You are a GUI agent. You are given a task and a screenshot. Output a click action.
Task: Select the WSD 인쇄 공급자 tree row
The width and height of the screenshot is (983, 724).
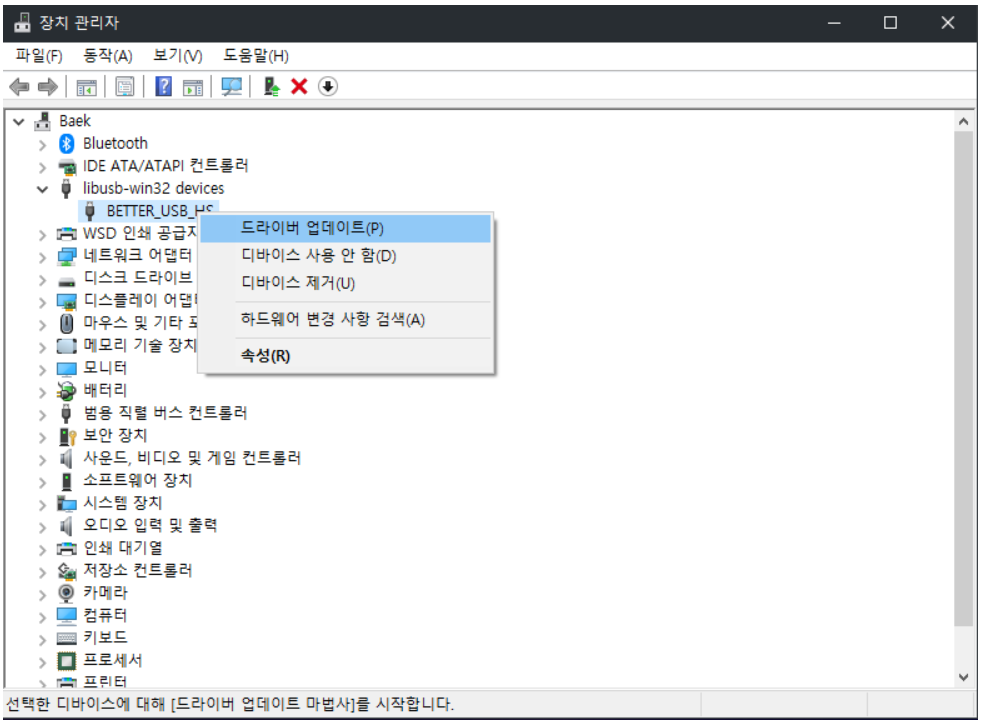click(x=140, y=233)
